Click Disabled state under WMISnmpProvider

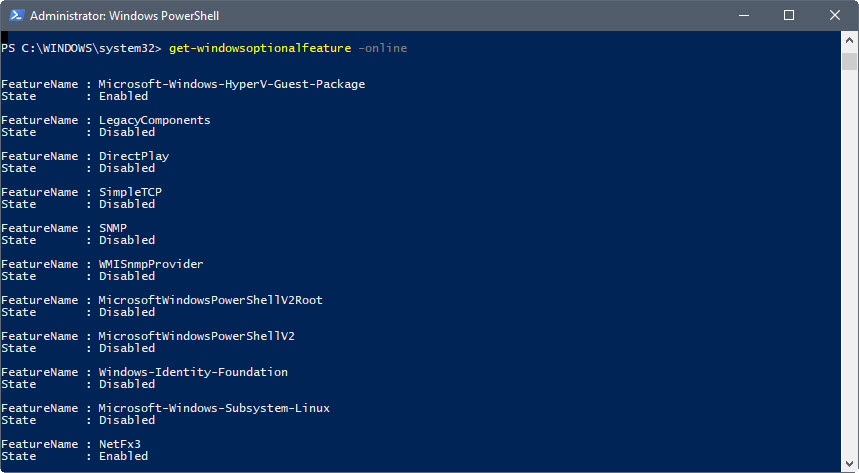pyautogui.click(x=127, y=276)
